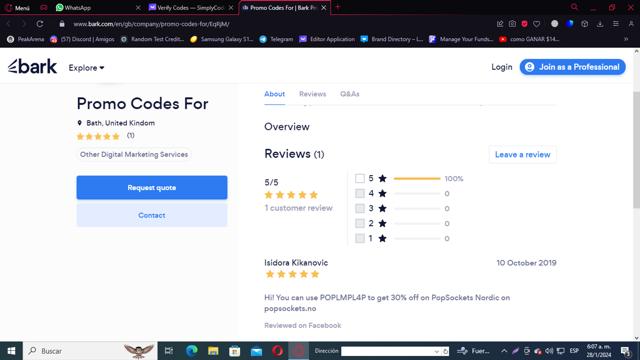Click the reviewer name Isidora Kikanovic
The image size is (640, 360).
(x=296, y=262)
